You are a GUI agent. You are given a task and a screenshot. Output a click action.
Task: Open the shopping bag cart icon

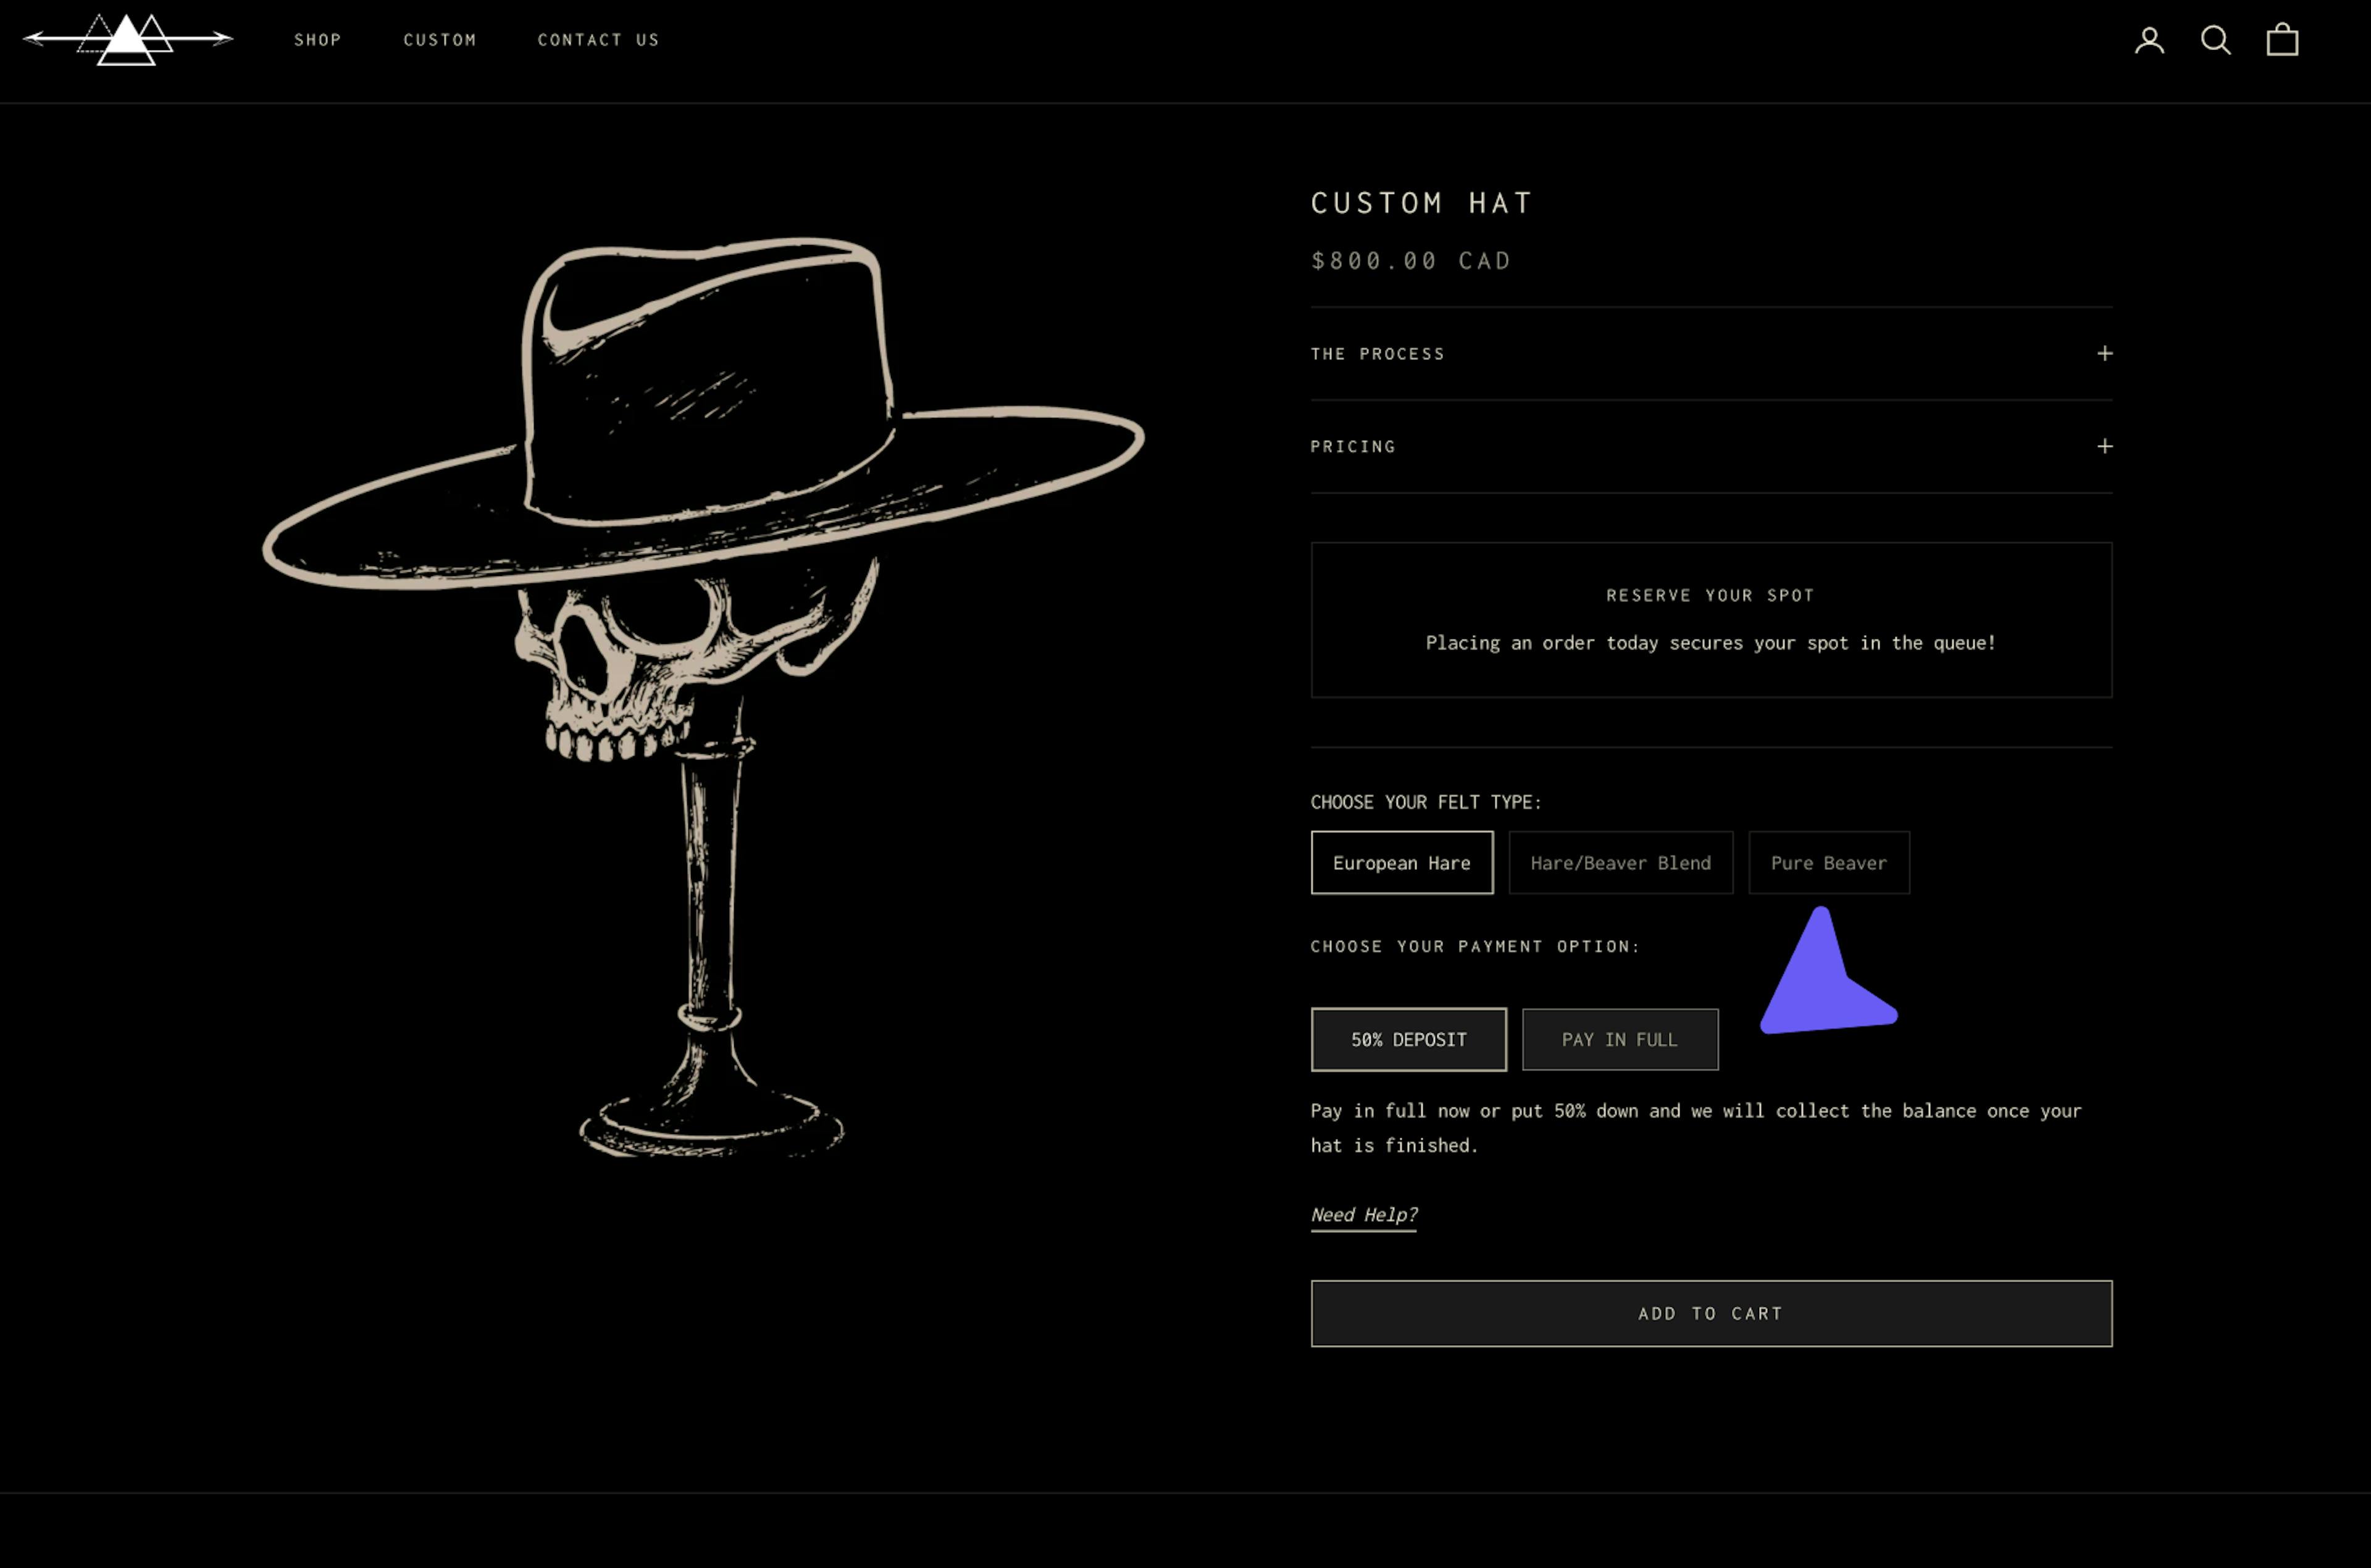[x=2283, y=40]
